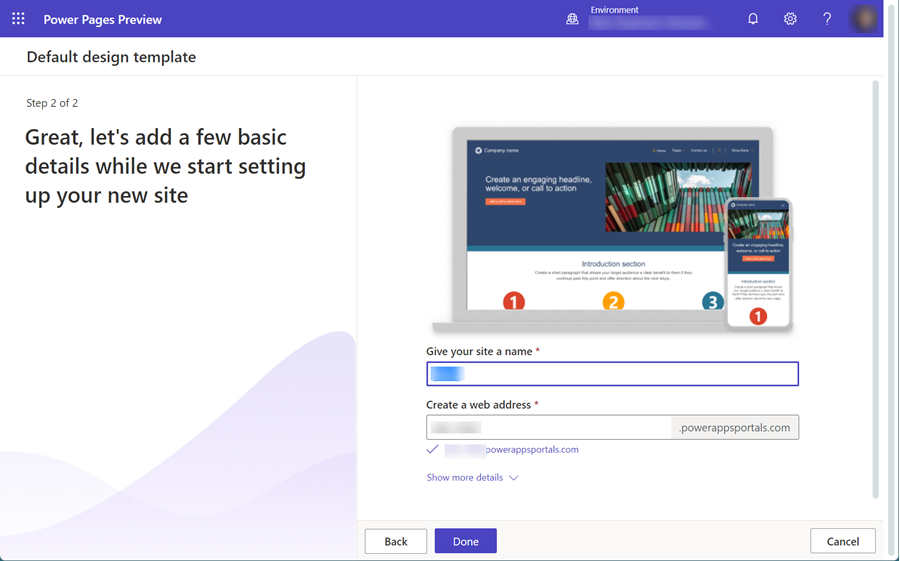The height and width of the screenshot is (561, 900).
Task: Open the app launcher waffle icon
Action: (18, 19)
